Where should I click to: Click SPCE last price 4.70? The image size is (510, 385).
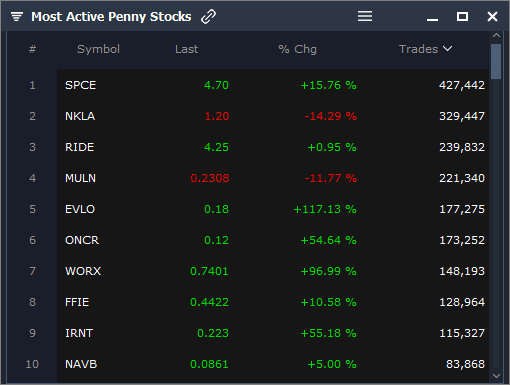[216, 85]
